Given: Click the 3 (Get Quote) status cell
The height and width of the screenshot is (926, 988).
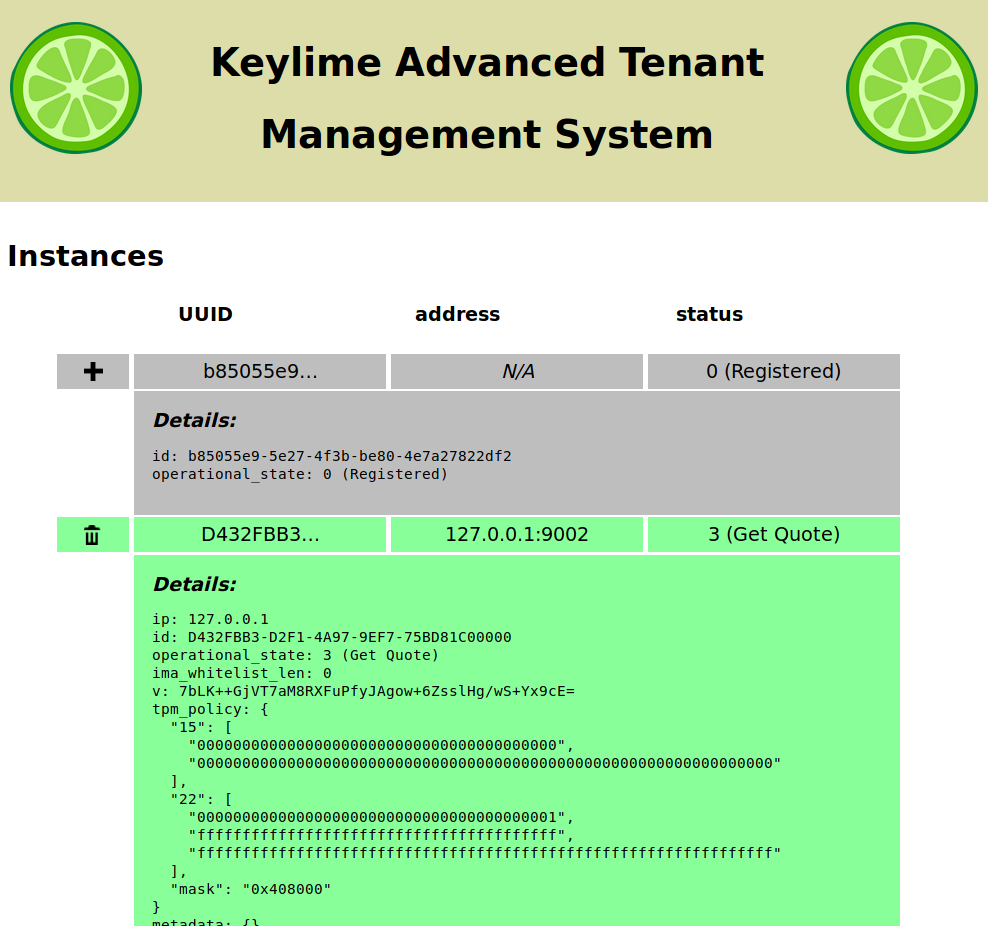Looking at the screenshot, I should coord(774,535).
